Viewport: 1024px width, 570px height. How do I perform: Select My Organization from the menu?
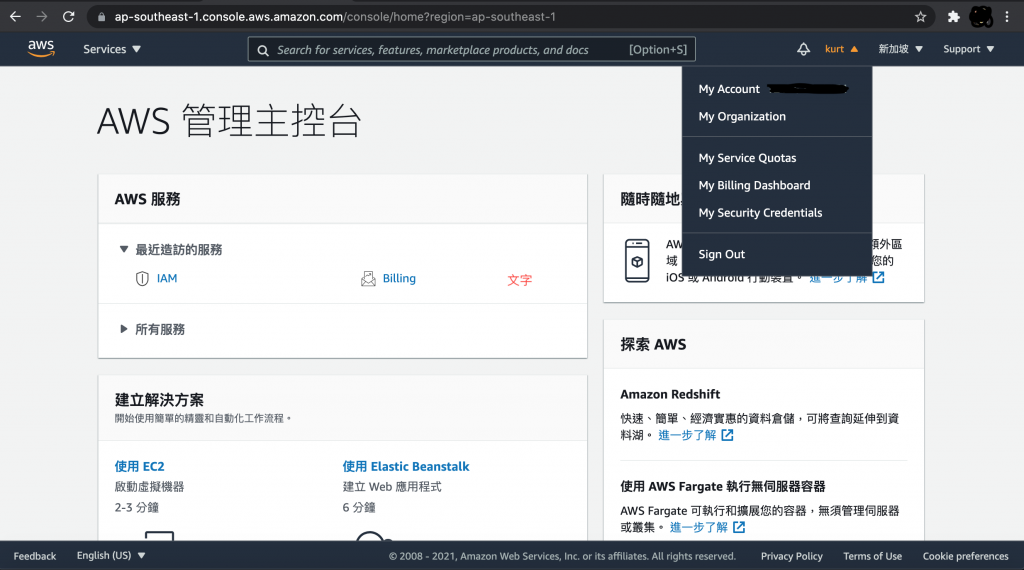pyautogui.click(x=742, y=116)
